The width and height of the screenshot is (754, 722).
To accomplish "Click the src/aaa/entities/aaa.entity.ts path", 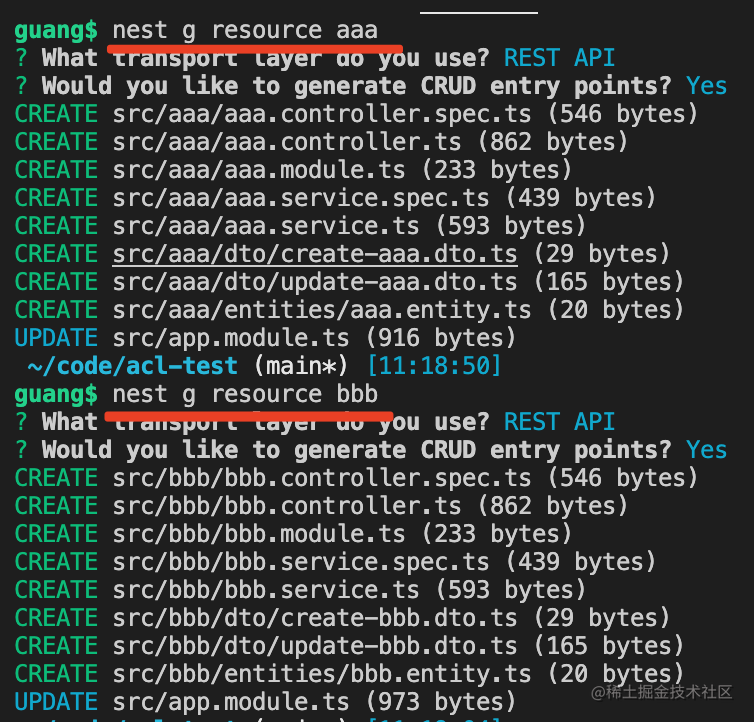I will tap(322, 310).
